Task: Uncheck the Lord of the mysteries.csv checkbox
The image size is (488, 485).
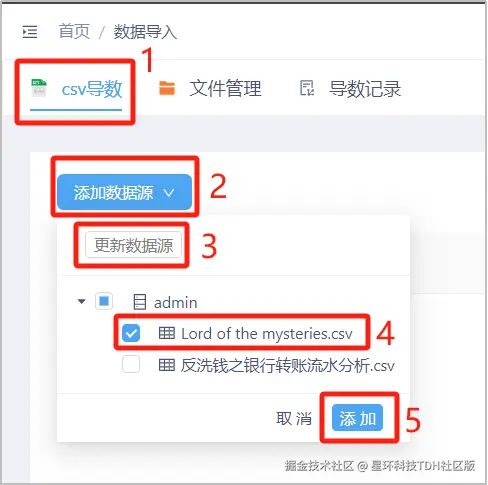Action: point(131,333)
